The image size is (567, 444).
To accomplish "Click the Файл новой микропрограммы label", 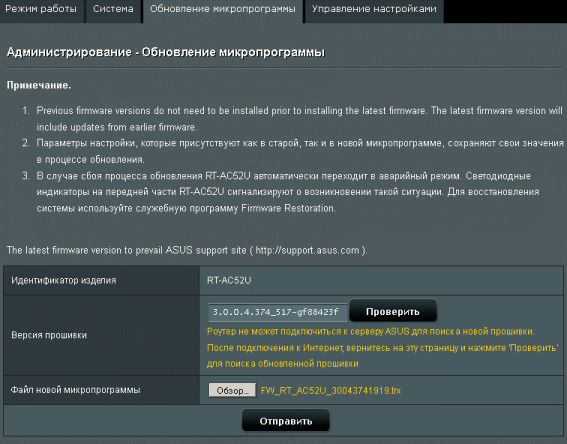I will (x=75, y=390).
